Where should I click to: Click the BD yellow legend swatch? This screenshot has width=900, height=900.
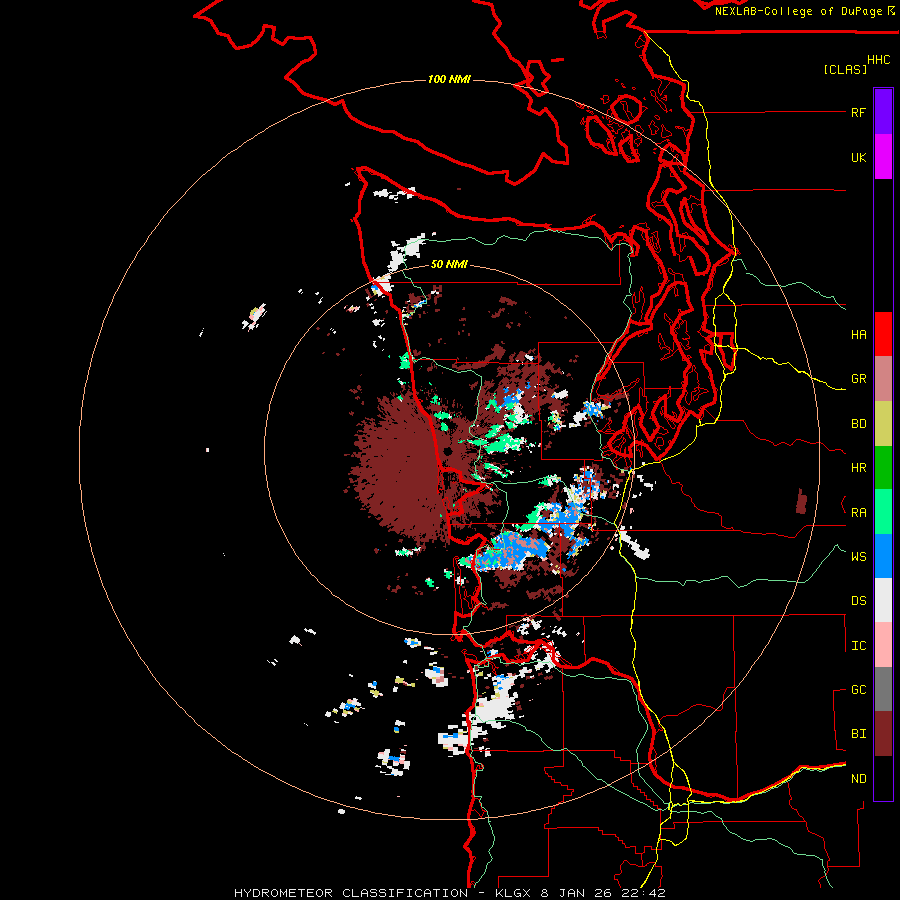tap(883, 424)
